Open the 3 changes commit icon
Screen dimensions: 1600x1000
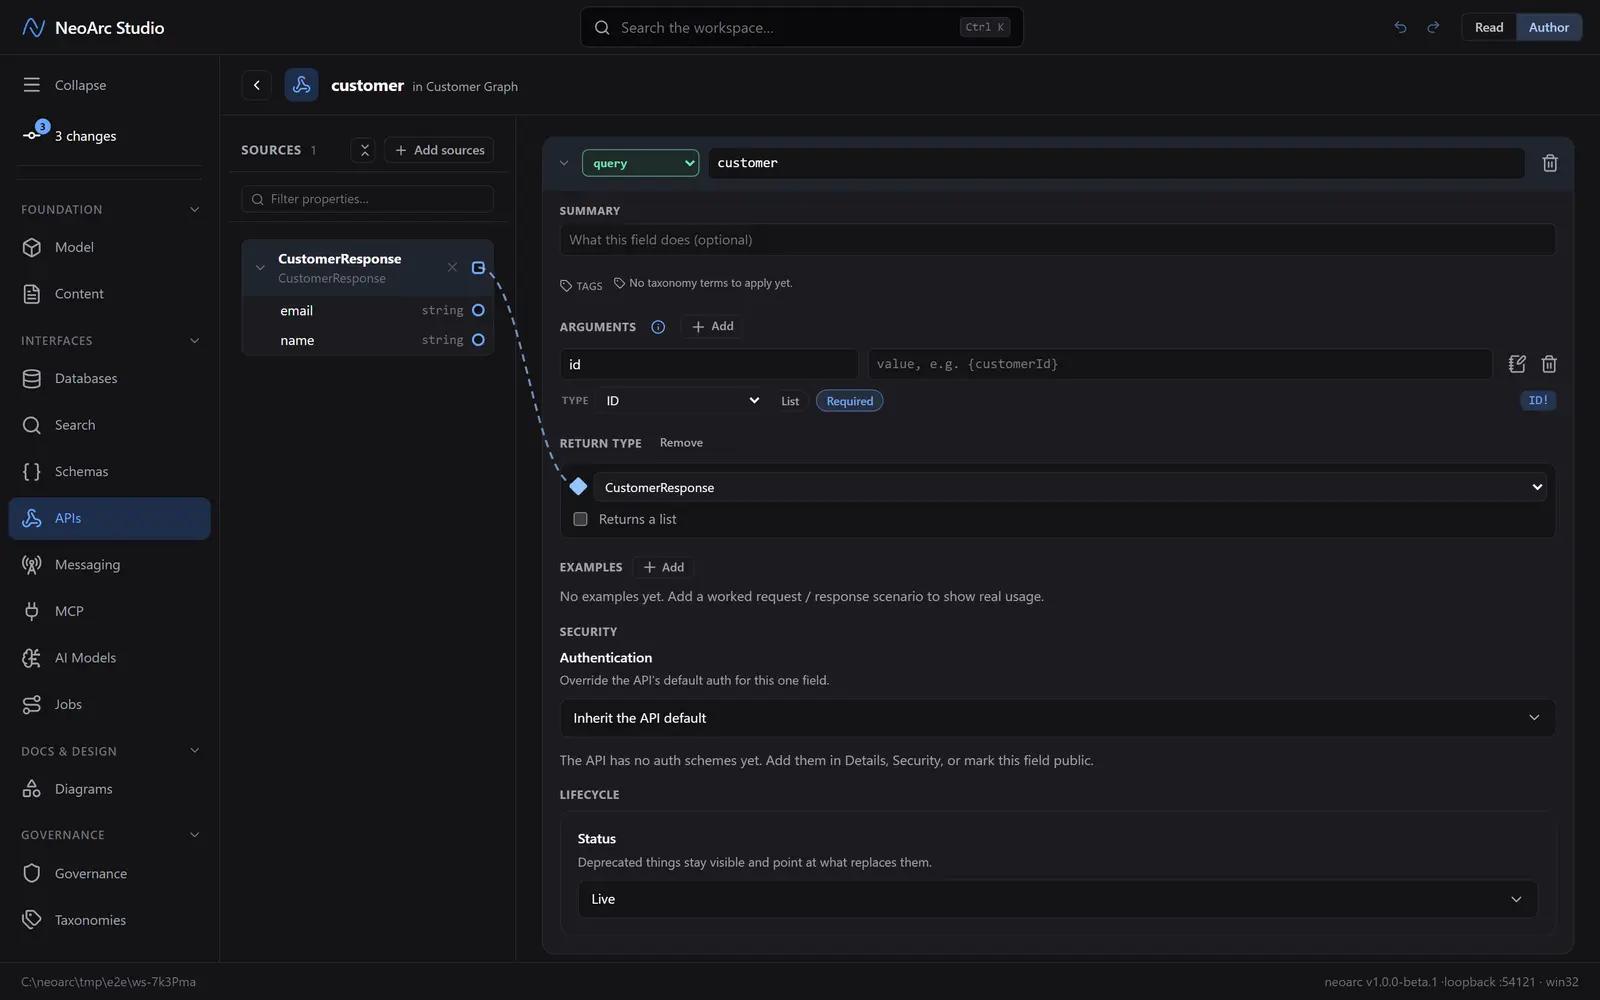(x=33, y=134)
